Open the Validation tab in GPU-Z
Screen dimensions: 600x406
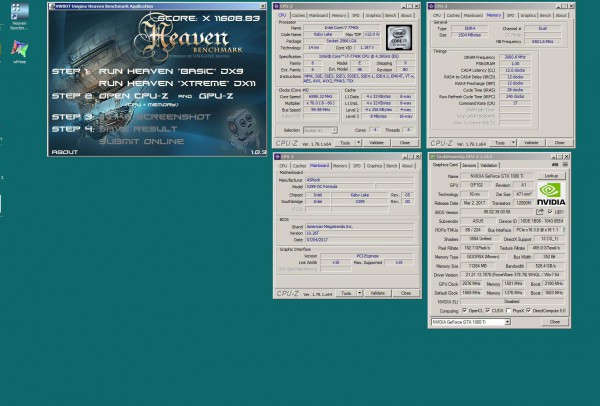(489, 165)
